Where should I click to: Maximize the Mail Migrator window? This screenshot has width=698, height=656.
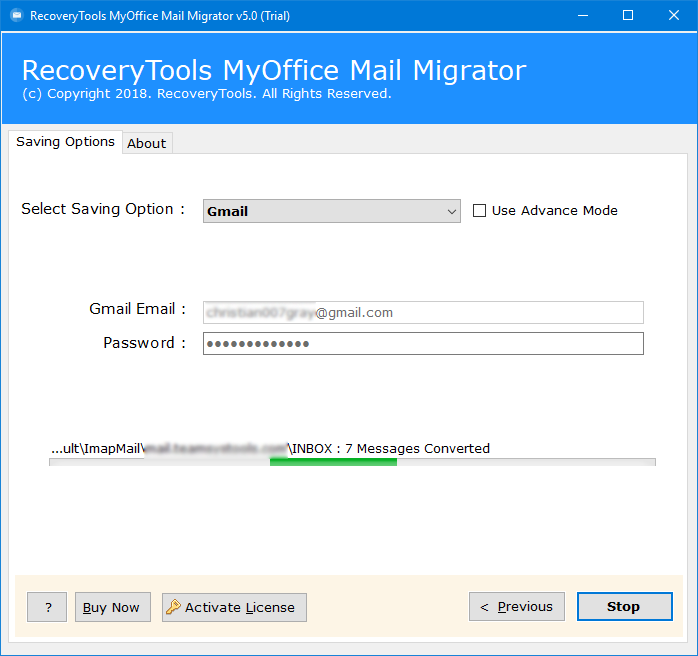(627, 15)
